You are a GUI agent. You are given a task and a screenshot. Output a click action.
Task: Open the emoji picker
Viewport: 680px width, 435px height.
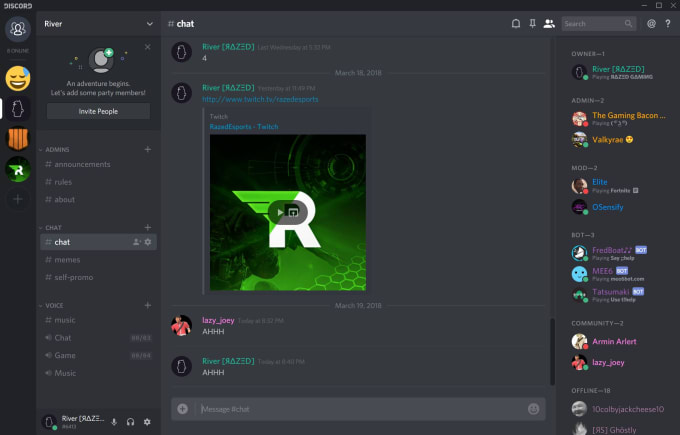coord(533,409)
